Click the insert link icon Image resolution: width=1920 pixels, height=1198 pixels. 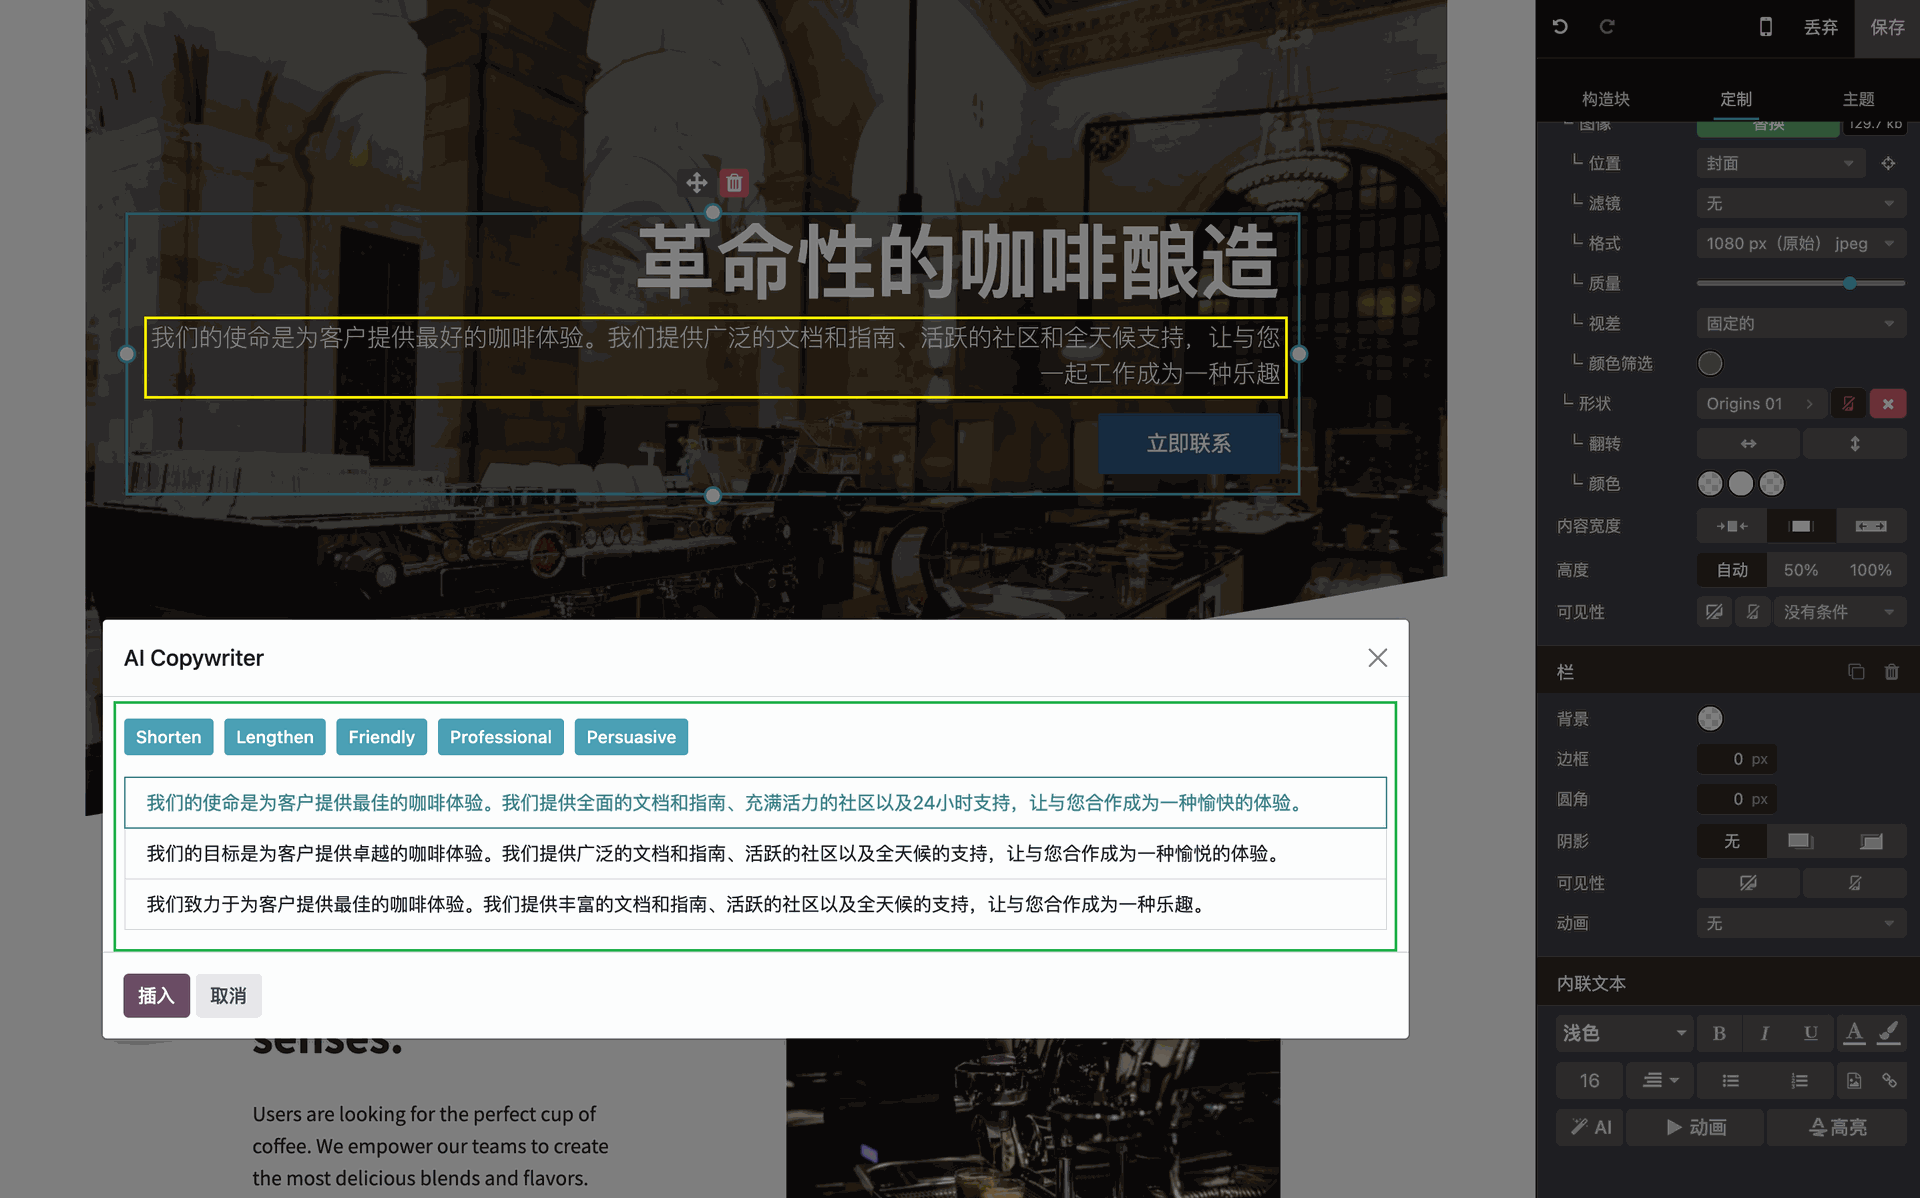[x=1889, y=1081]
